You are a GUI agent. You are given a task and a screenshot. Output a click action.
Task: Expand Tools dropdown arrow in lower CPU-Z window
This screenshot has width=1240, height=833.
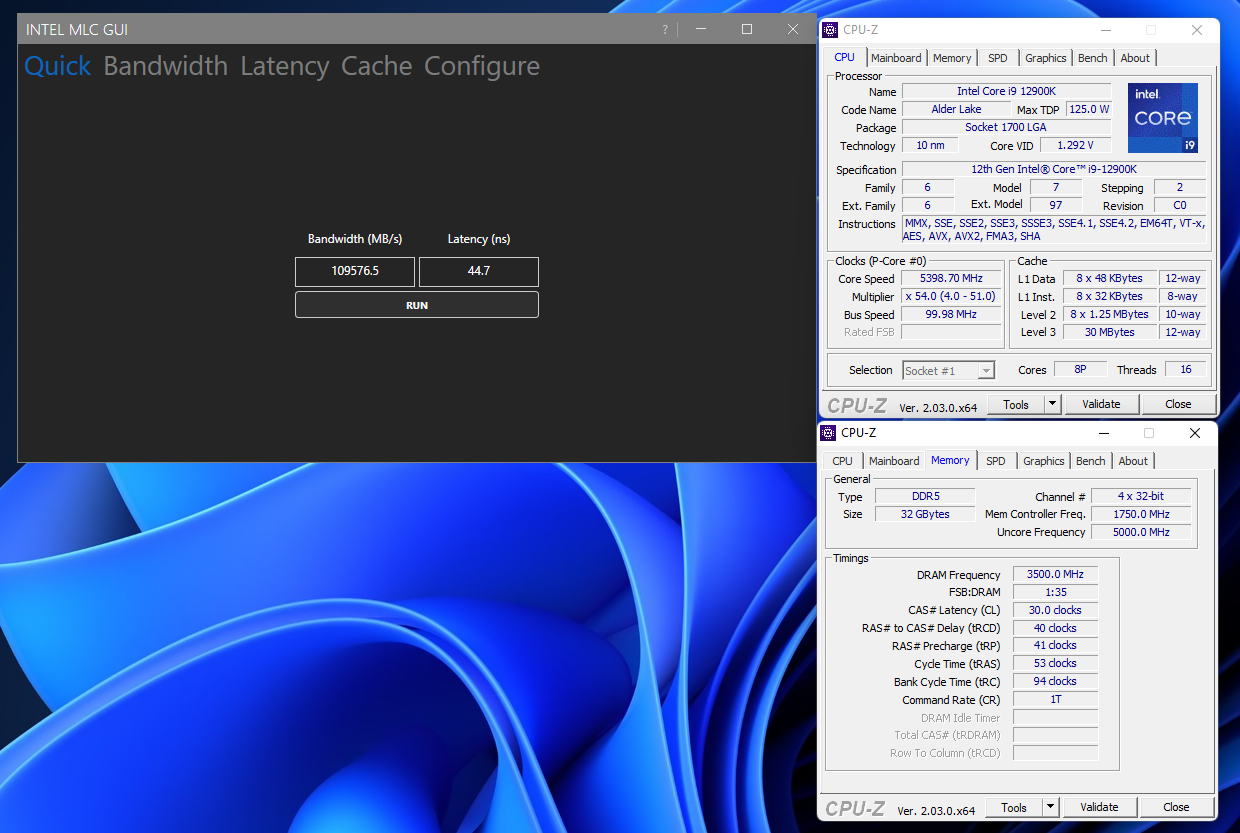[1050, 807]
